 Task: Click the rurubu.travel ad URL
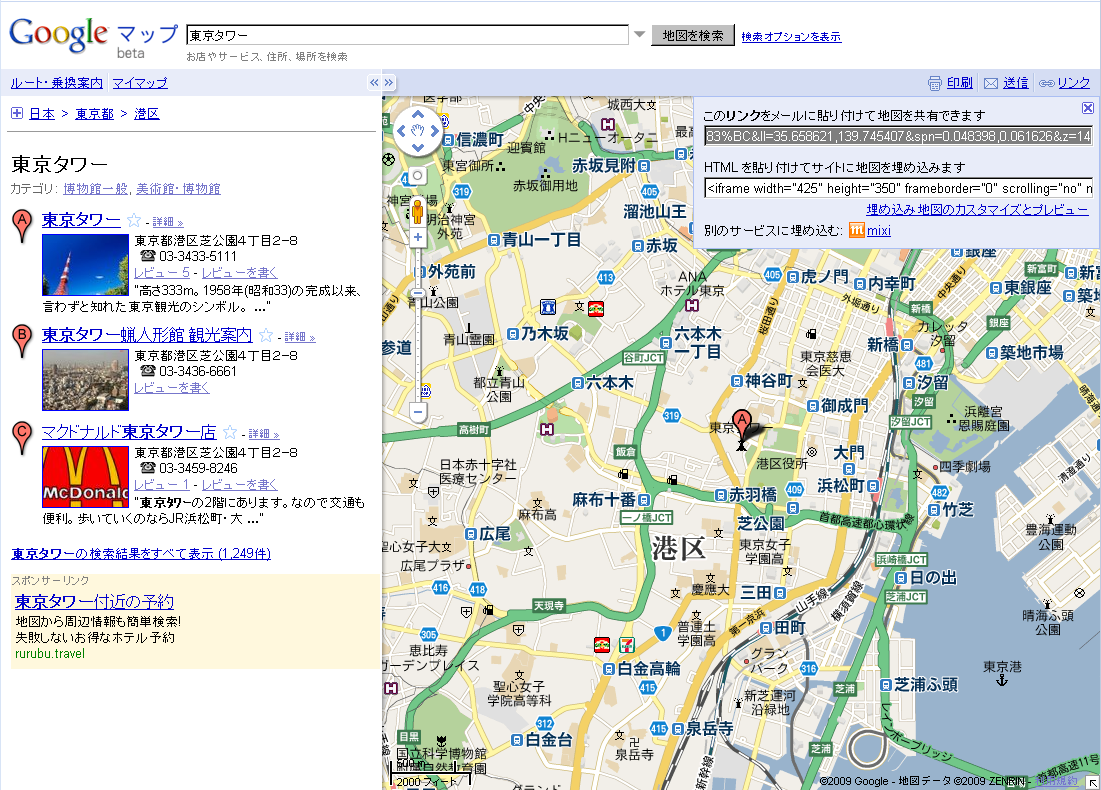50,654
